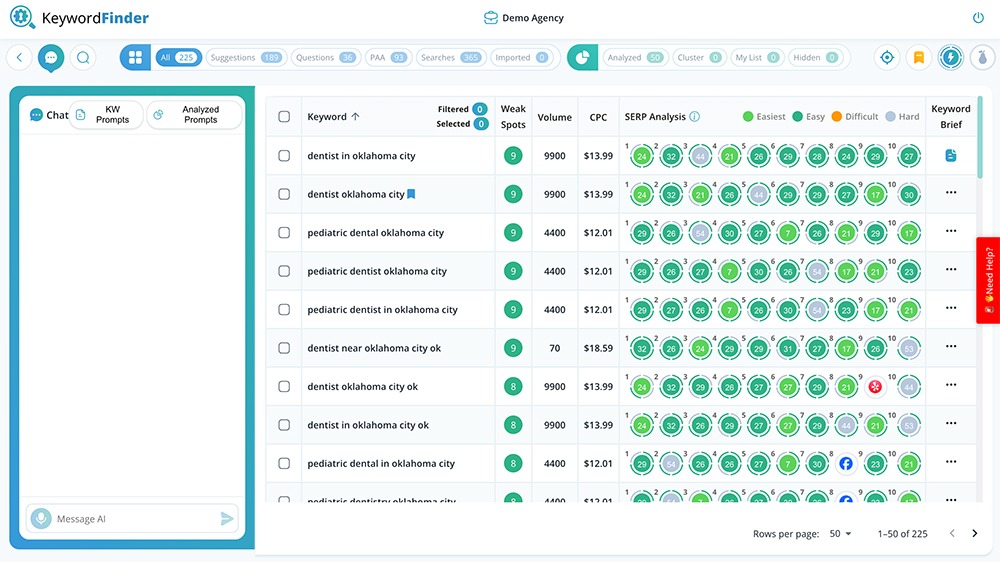Screen dimensions: 1000x562
Task: Open the rows per page dropdown
Action: 841,533
